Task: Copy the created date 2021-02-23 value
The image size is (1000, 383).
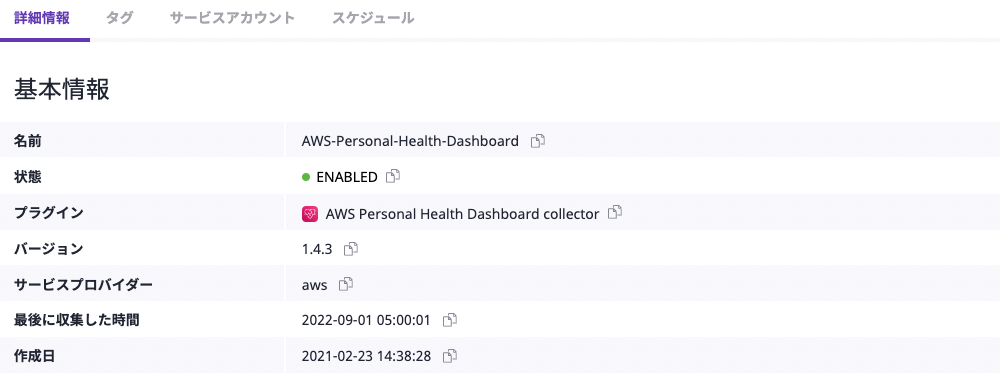Action: coord(450,356)
